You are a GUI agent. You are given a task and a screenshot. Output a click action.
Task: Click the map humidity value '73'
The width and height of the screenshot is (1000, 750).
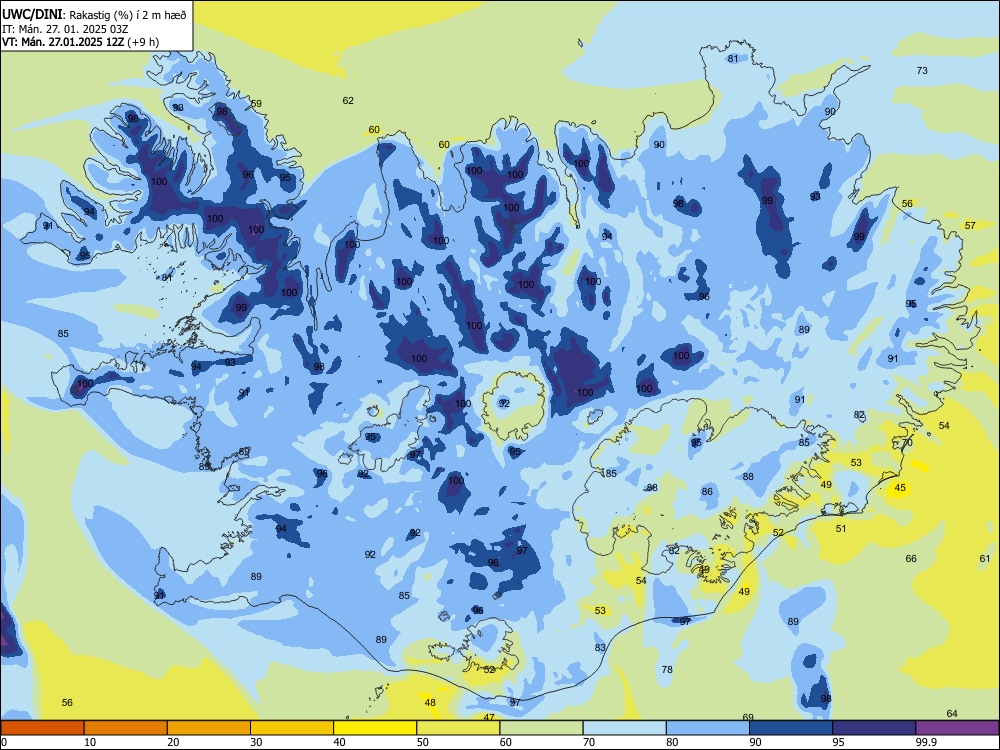[922, 71]
